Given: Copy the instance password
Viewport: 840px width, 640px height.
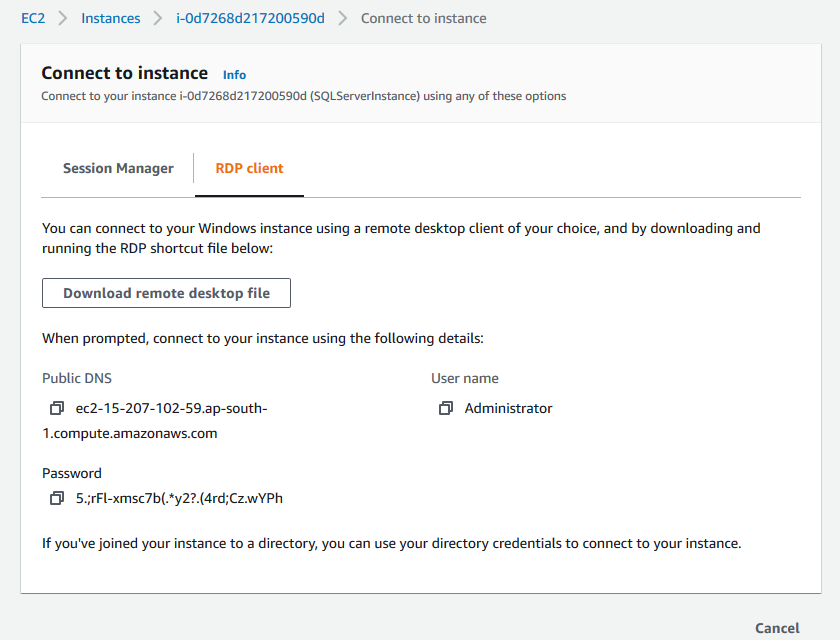Looking at the screenshot, I should point(56,499).
